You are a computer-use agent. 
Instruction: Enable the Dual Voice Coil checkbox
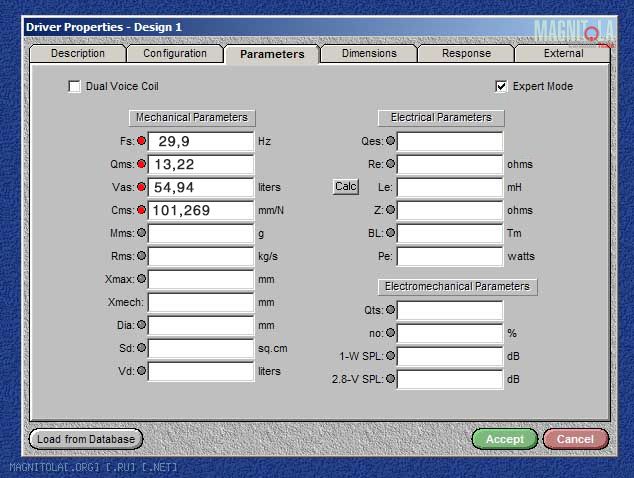pos(74,87)
